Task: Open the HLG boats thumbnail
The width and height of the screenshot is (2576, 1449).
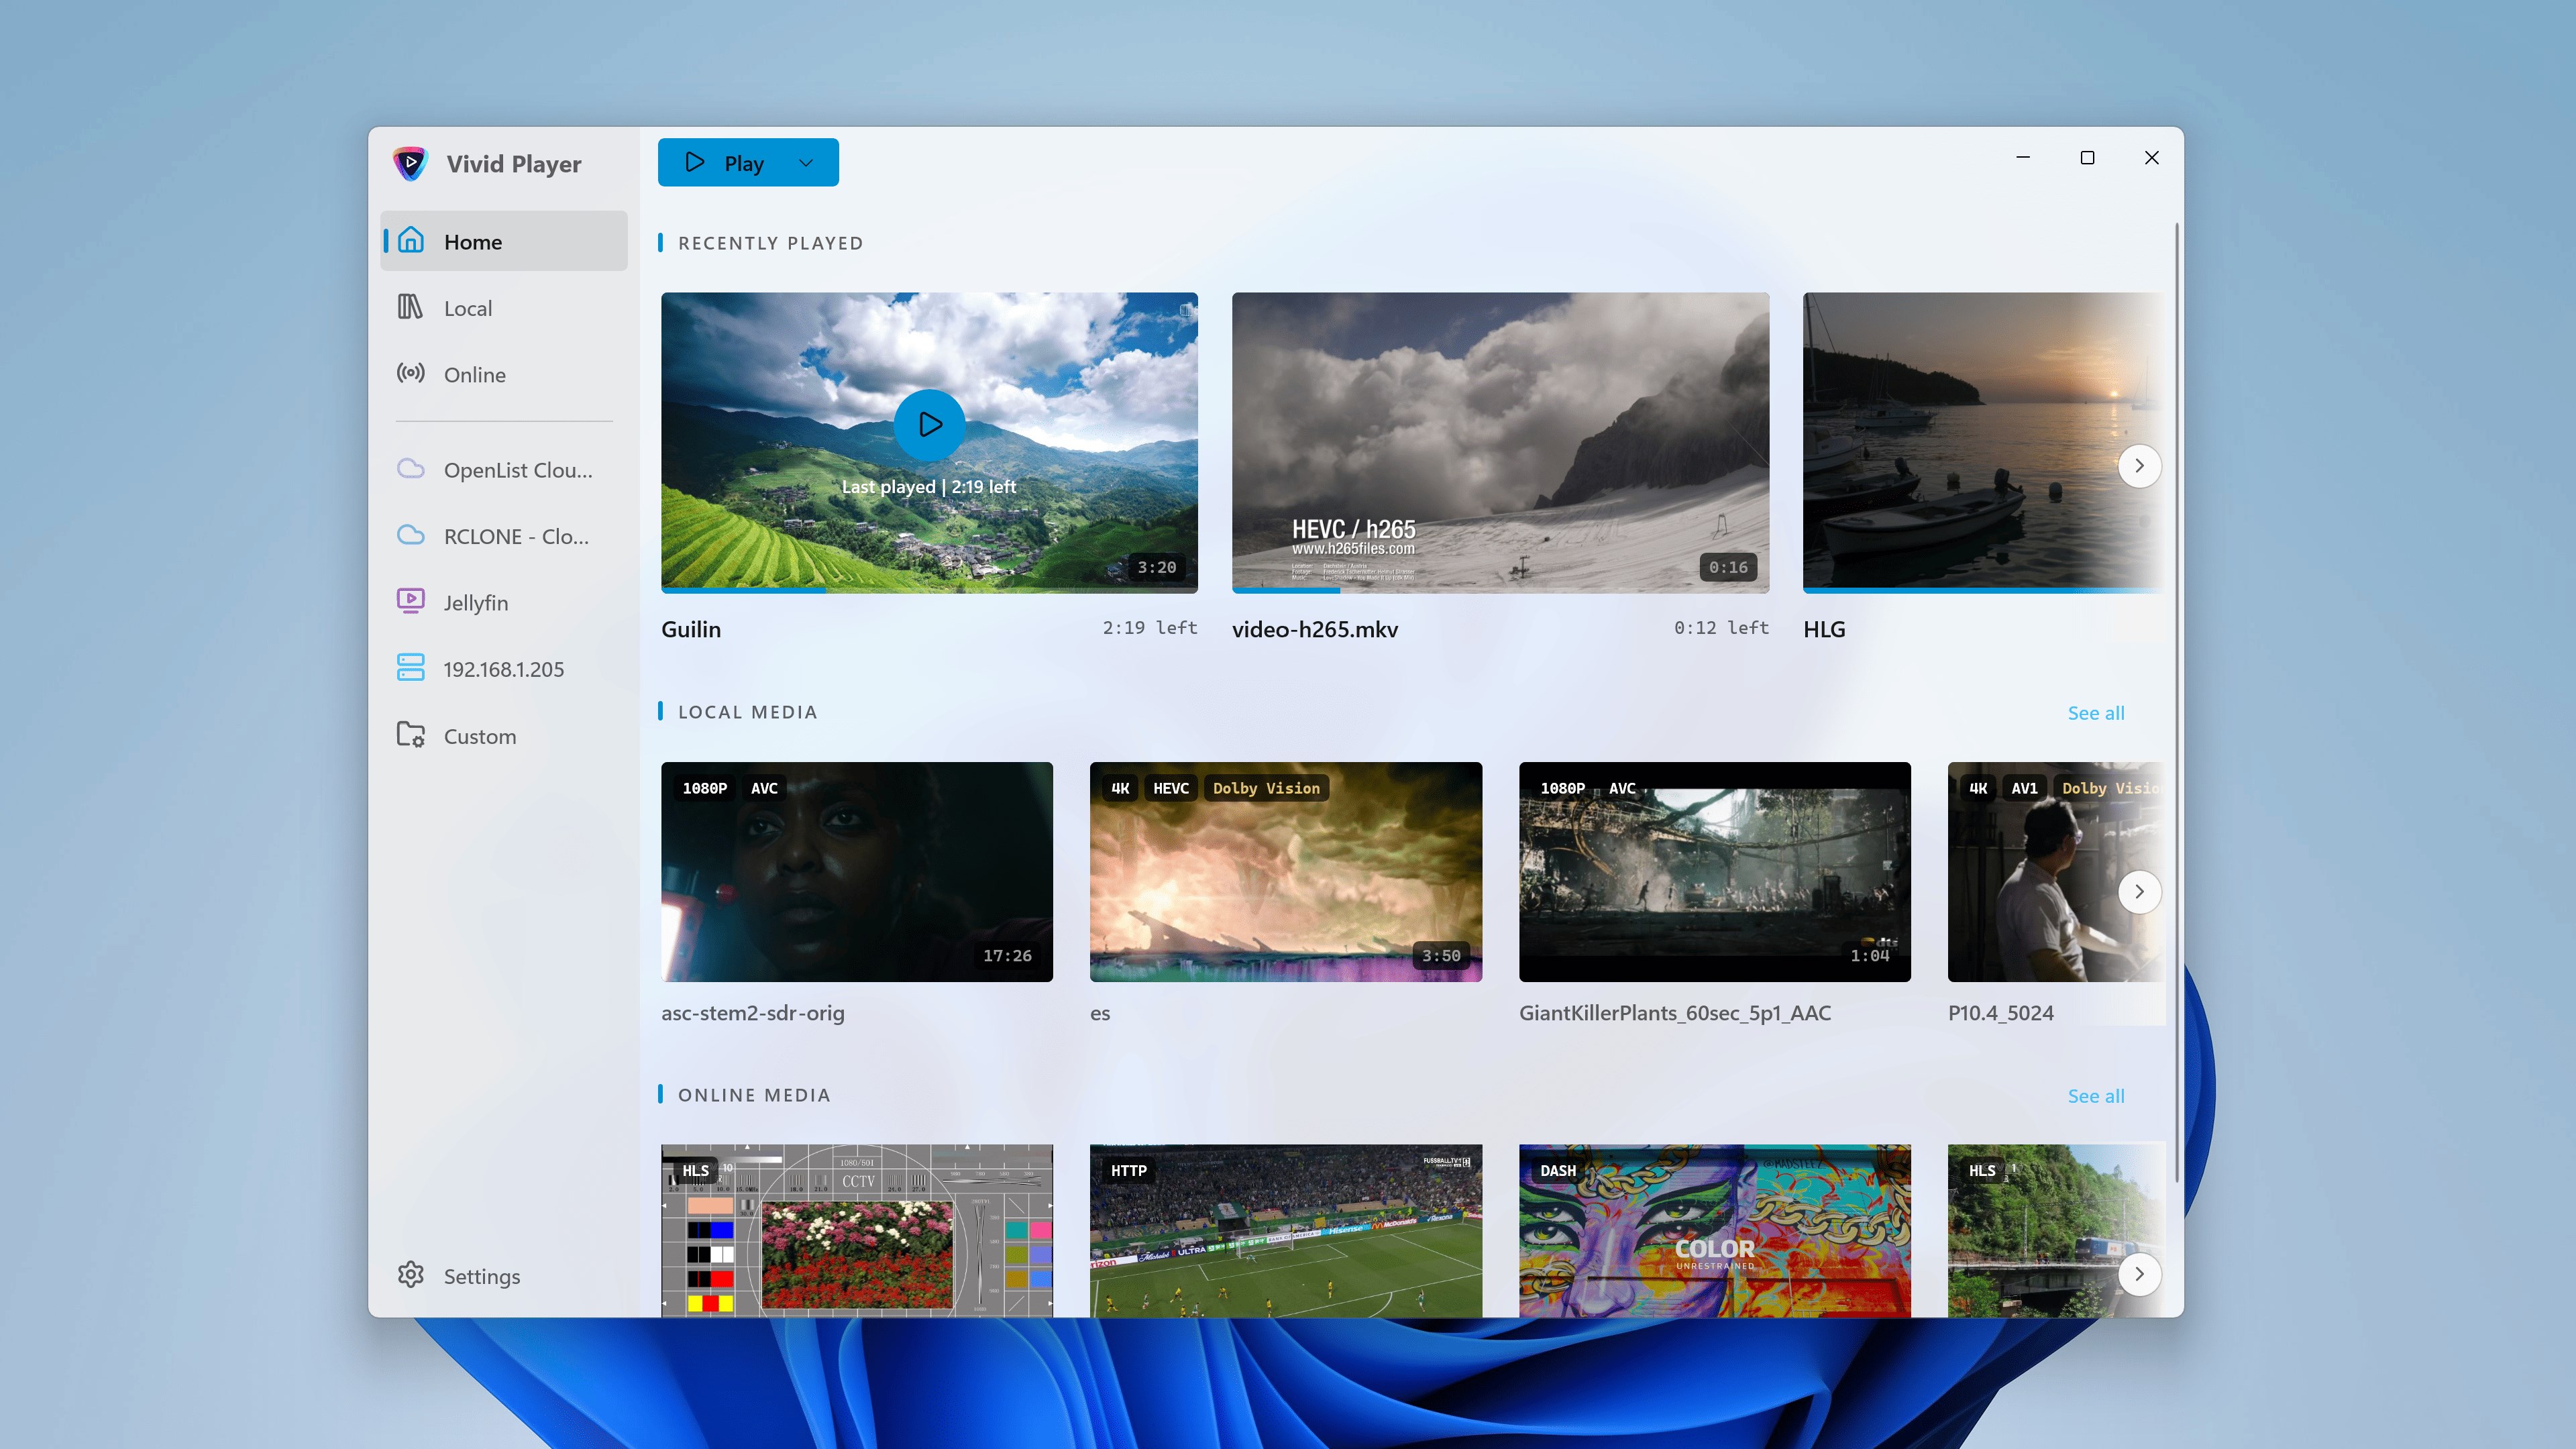Action: (x=1984, y=442)
